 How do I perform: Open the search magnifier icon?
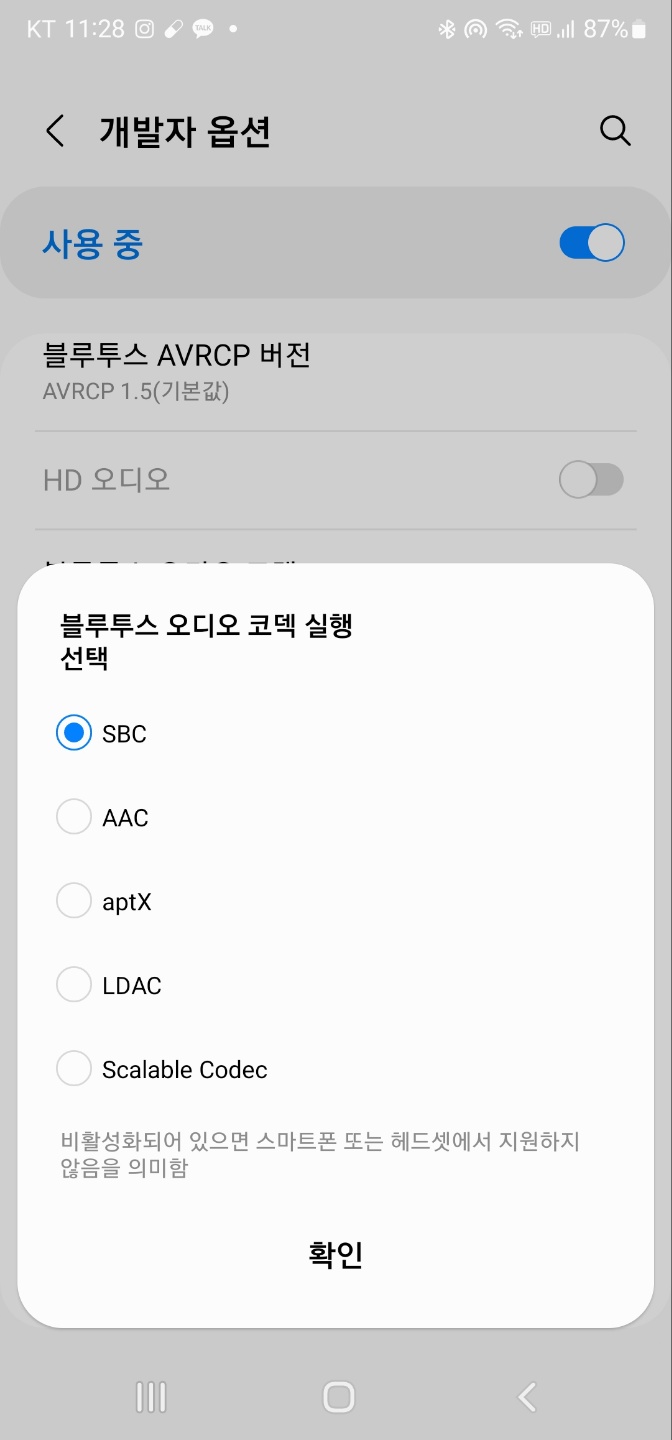coord(615,131)
